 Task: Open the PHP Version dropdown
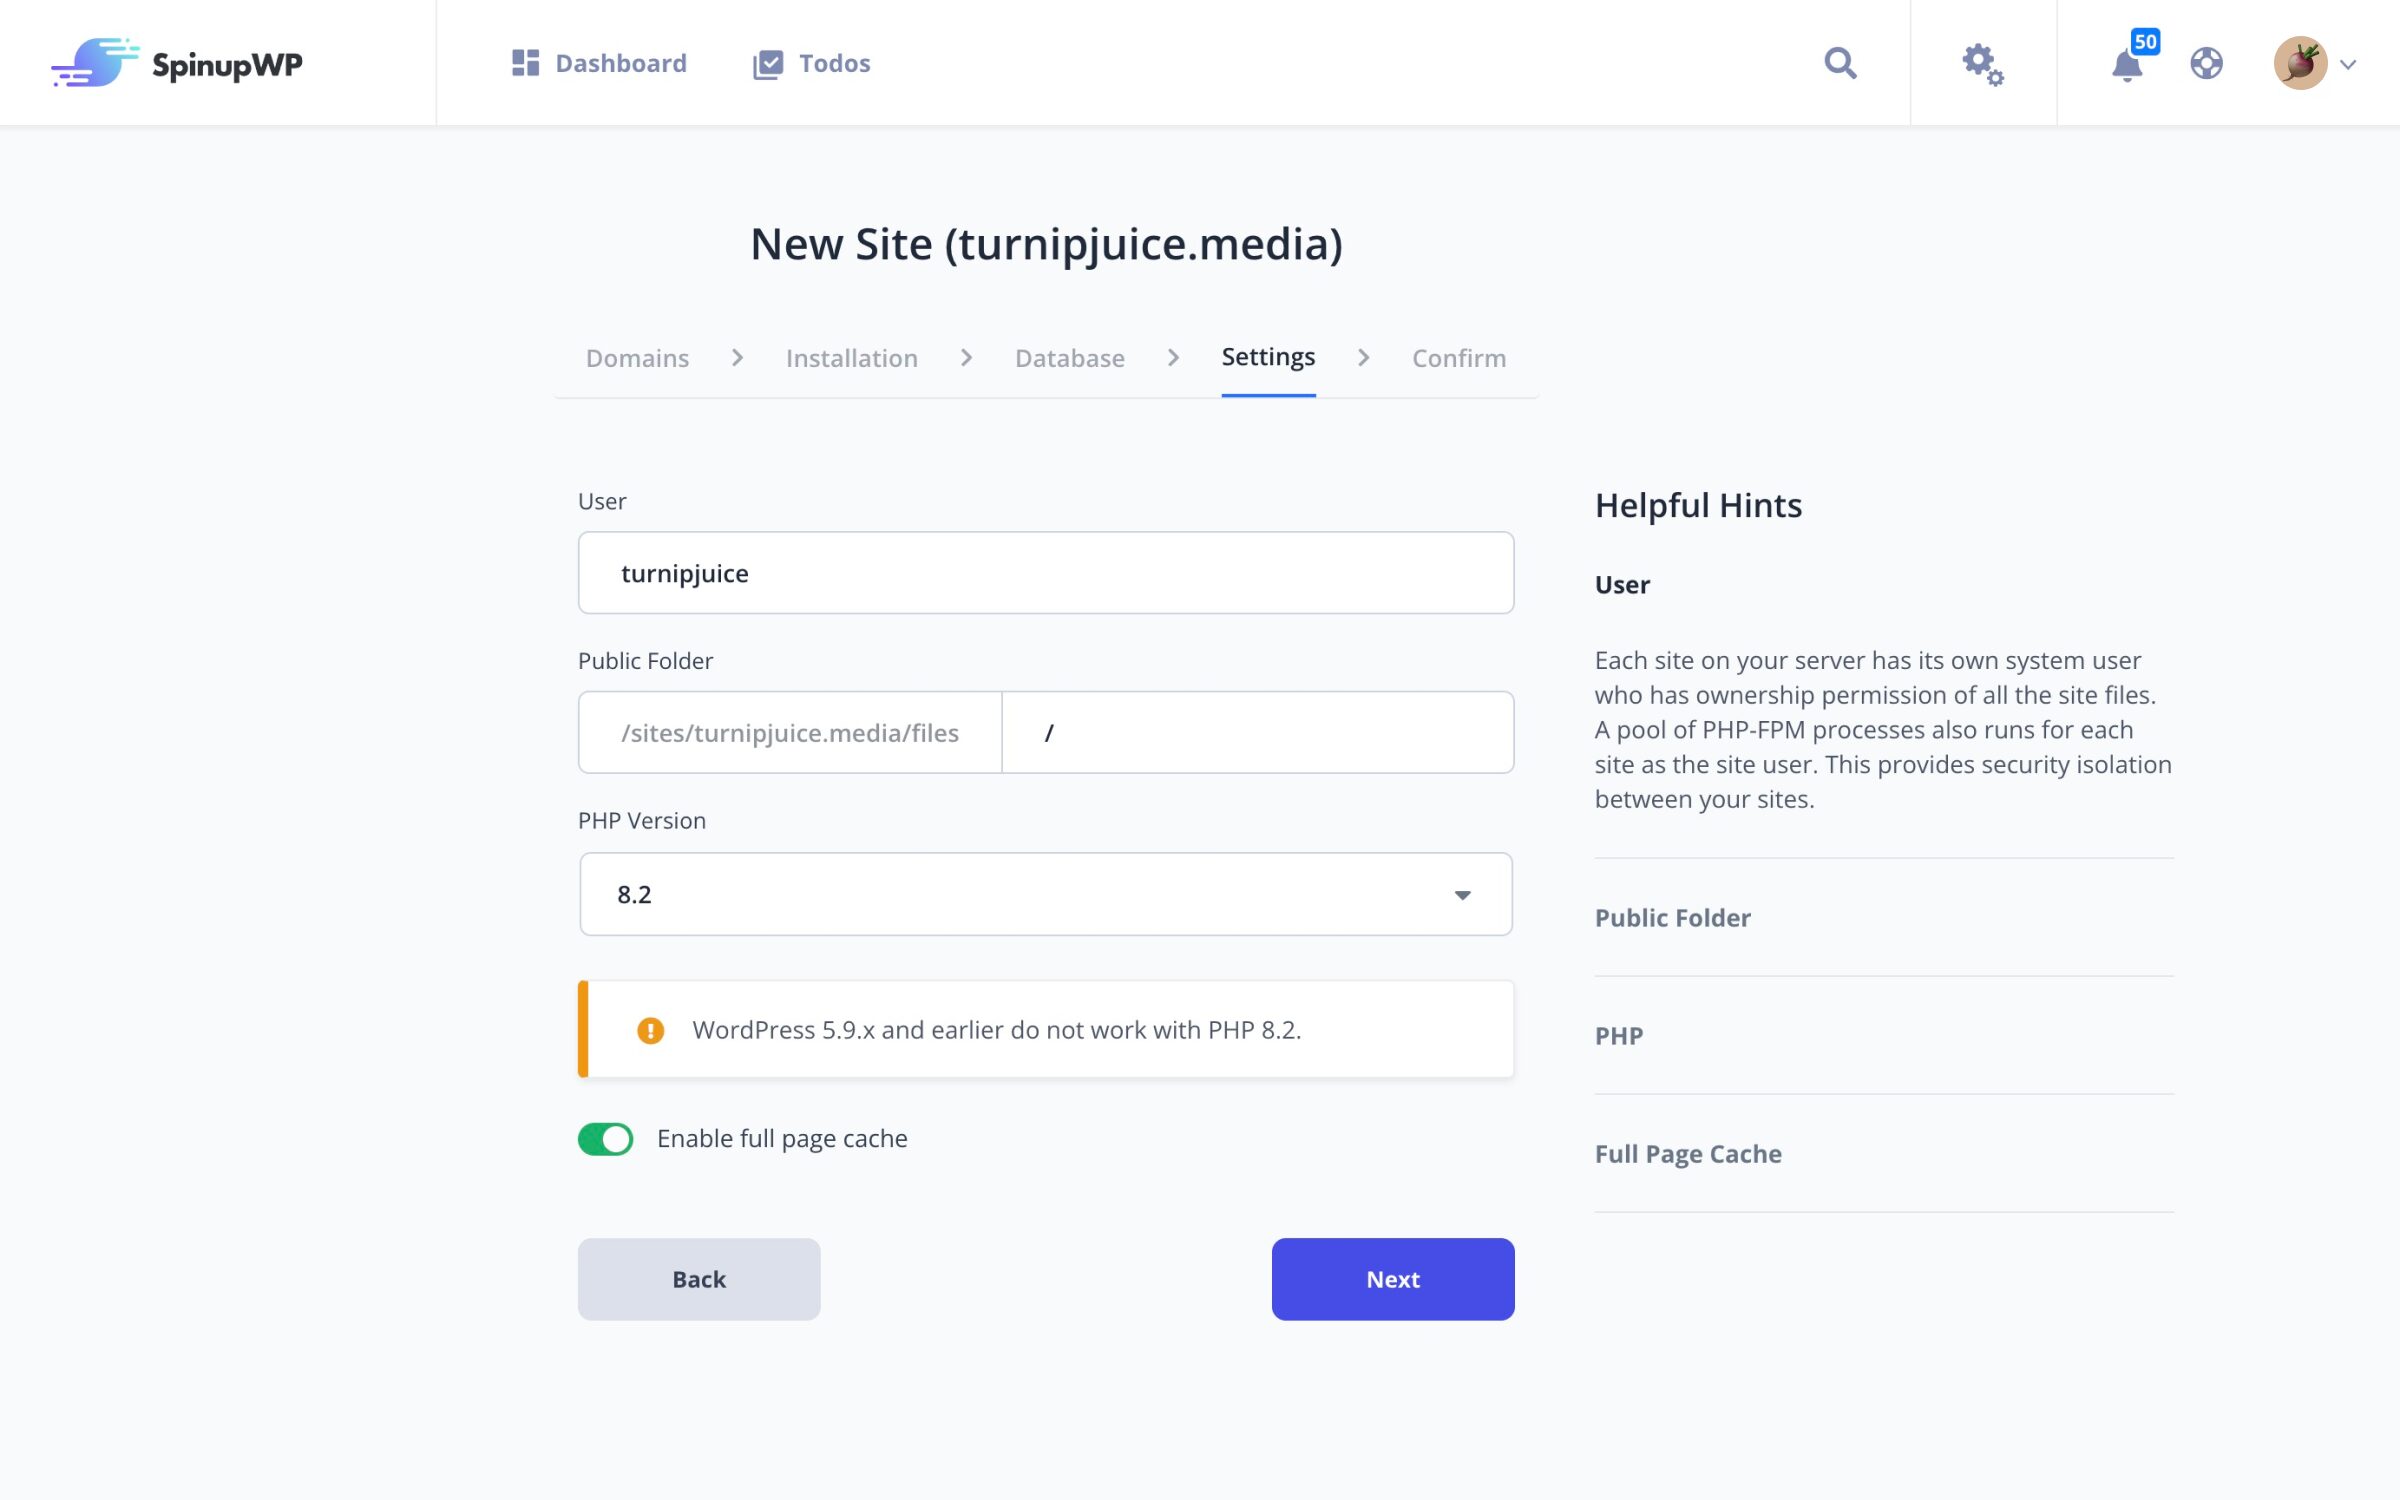1046,894
